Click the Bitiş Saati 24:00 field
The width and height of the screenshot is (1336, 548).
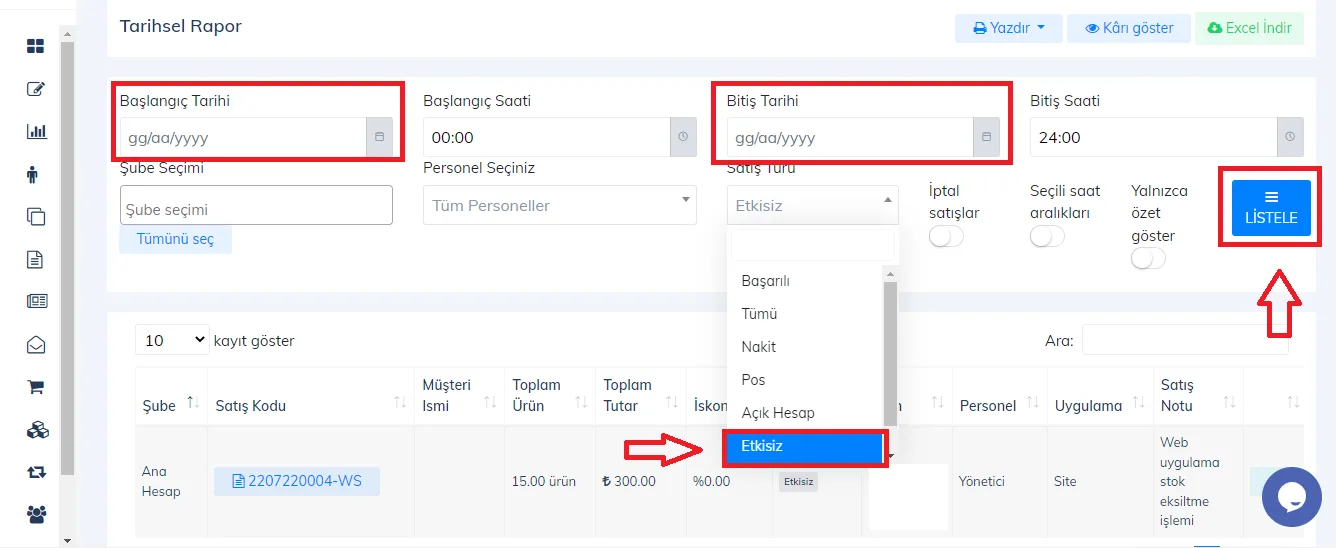click(x=1153, y=137)
